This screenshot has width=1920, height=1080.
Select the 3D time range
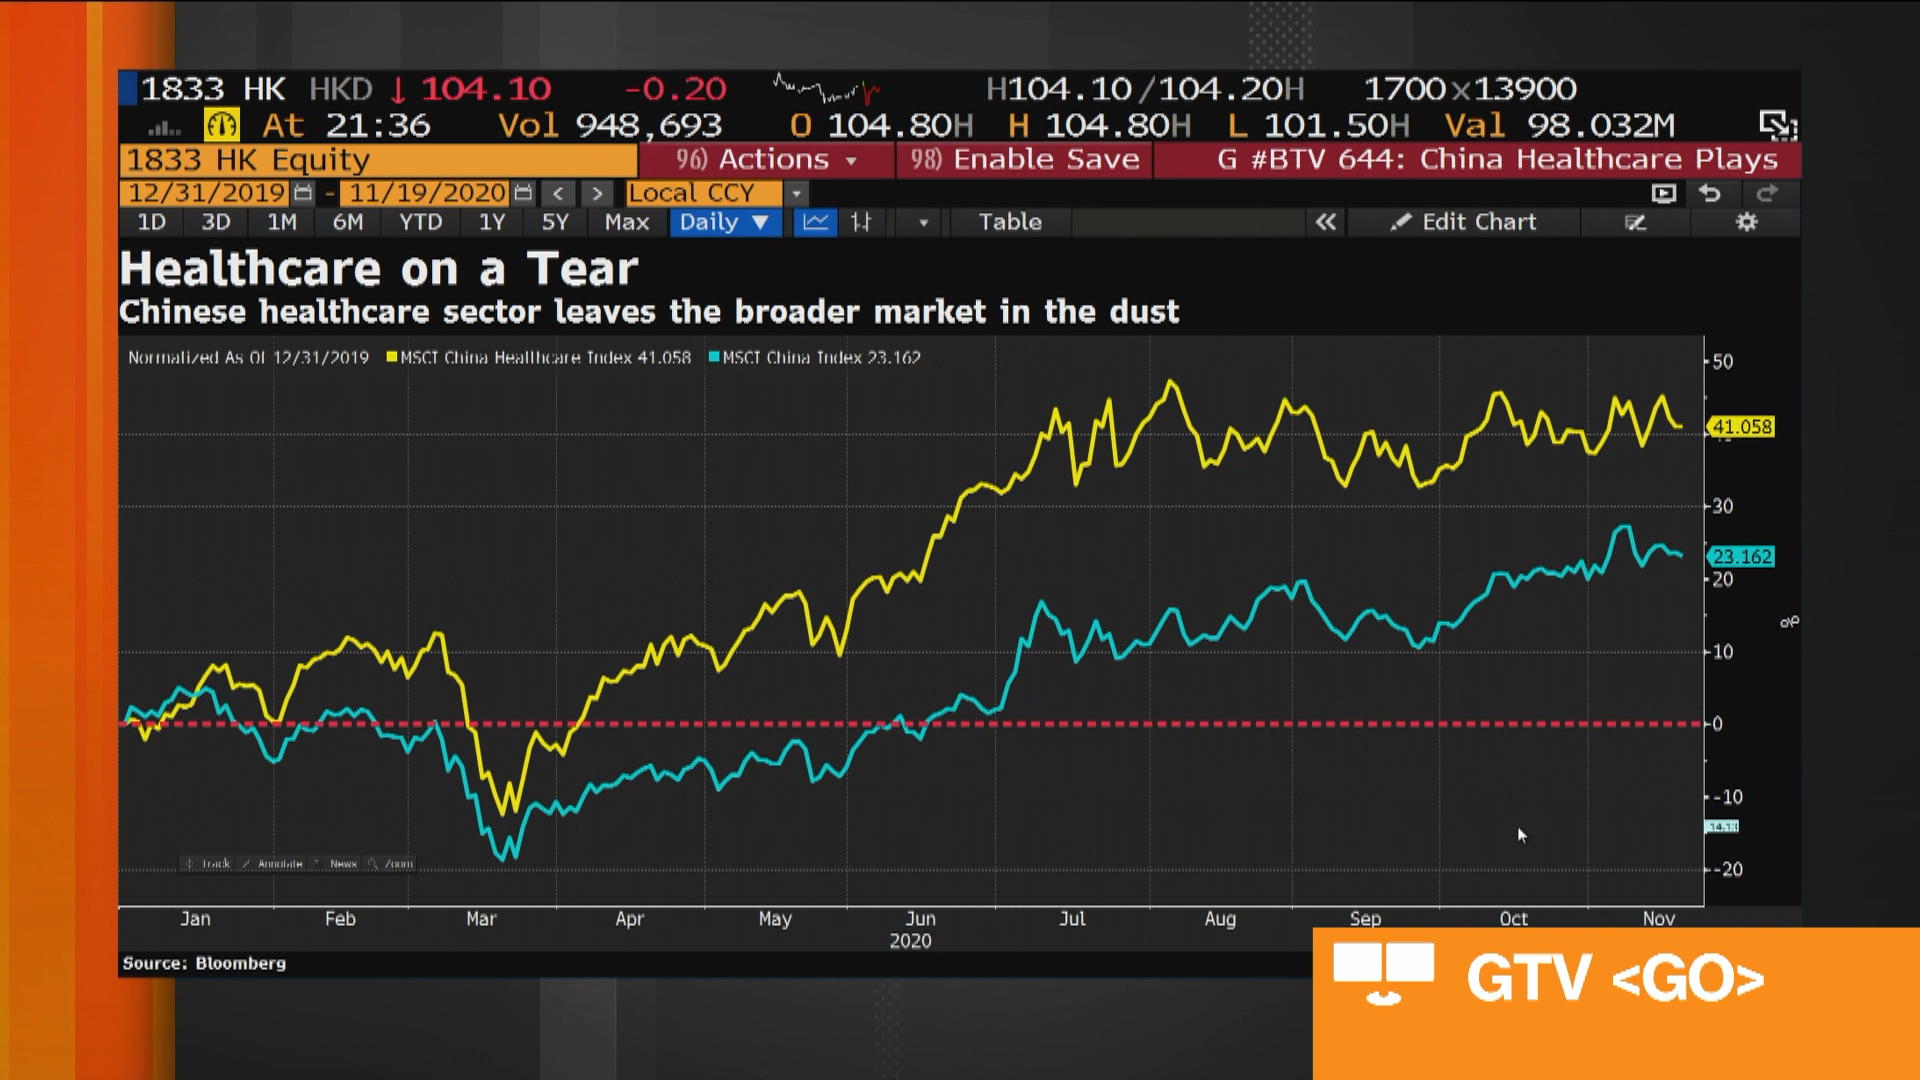click(216, 222)
